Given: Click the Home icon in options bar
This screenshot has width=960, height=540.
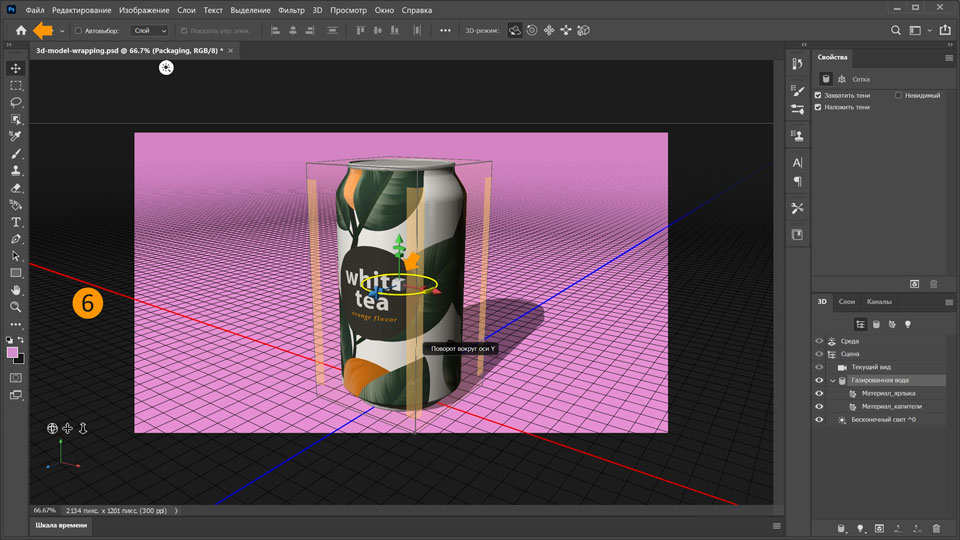Looking at the screenshot, I should coord(21,31).
